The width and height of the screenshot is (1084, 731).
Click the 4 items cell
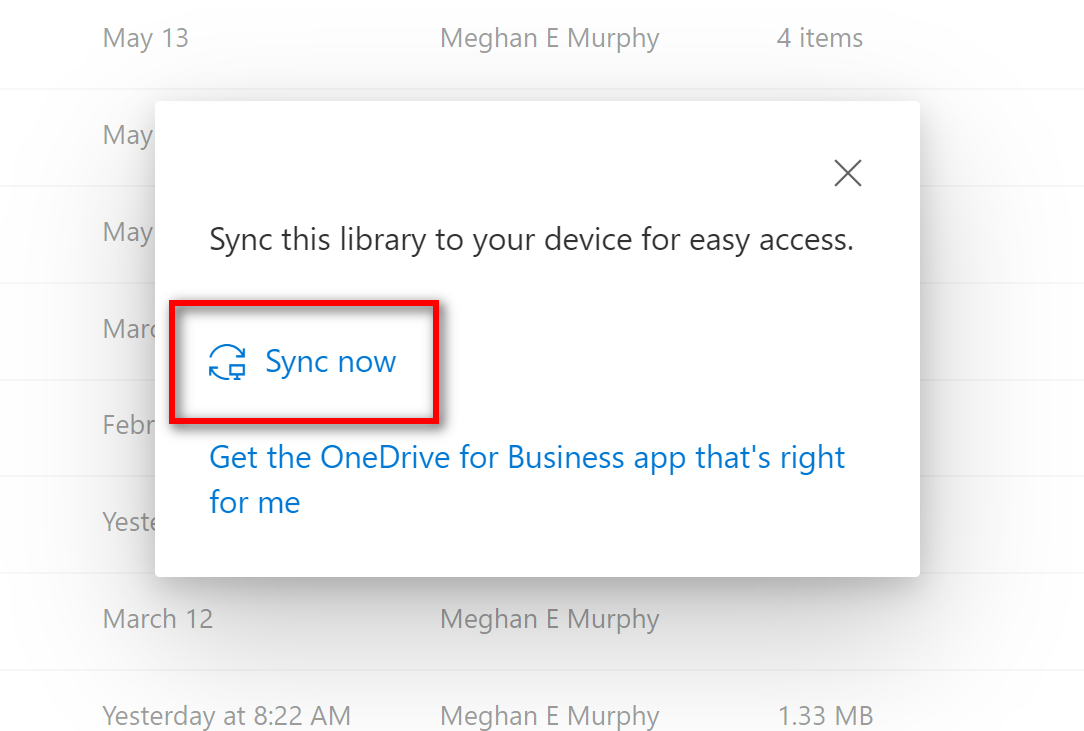819,38
